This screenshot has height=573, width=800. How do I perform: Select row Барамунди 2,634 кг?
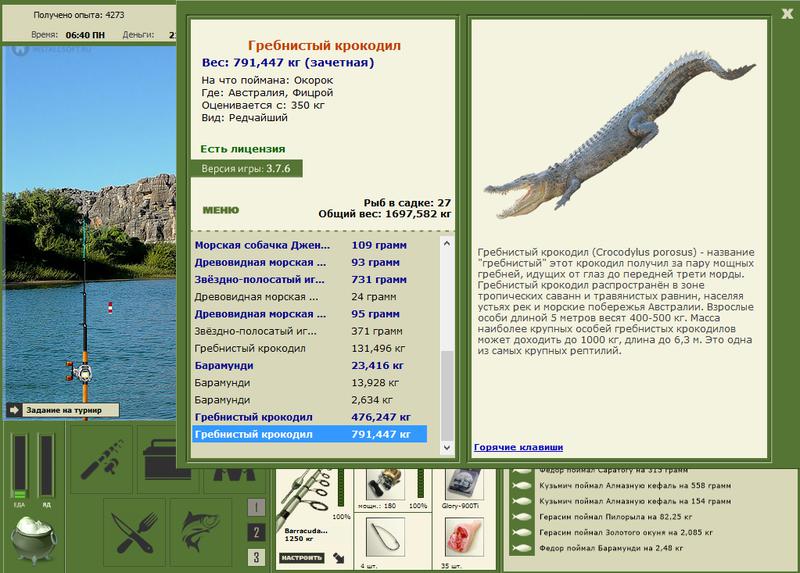[x=310, y=400]
